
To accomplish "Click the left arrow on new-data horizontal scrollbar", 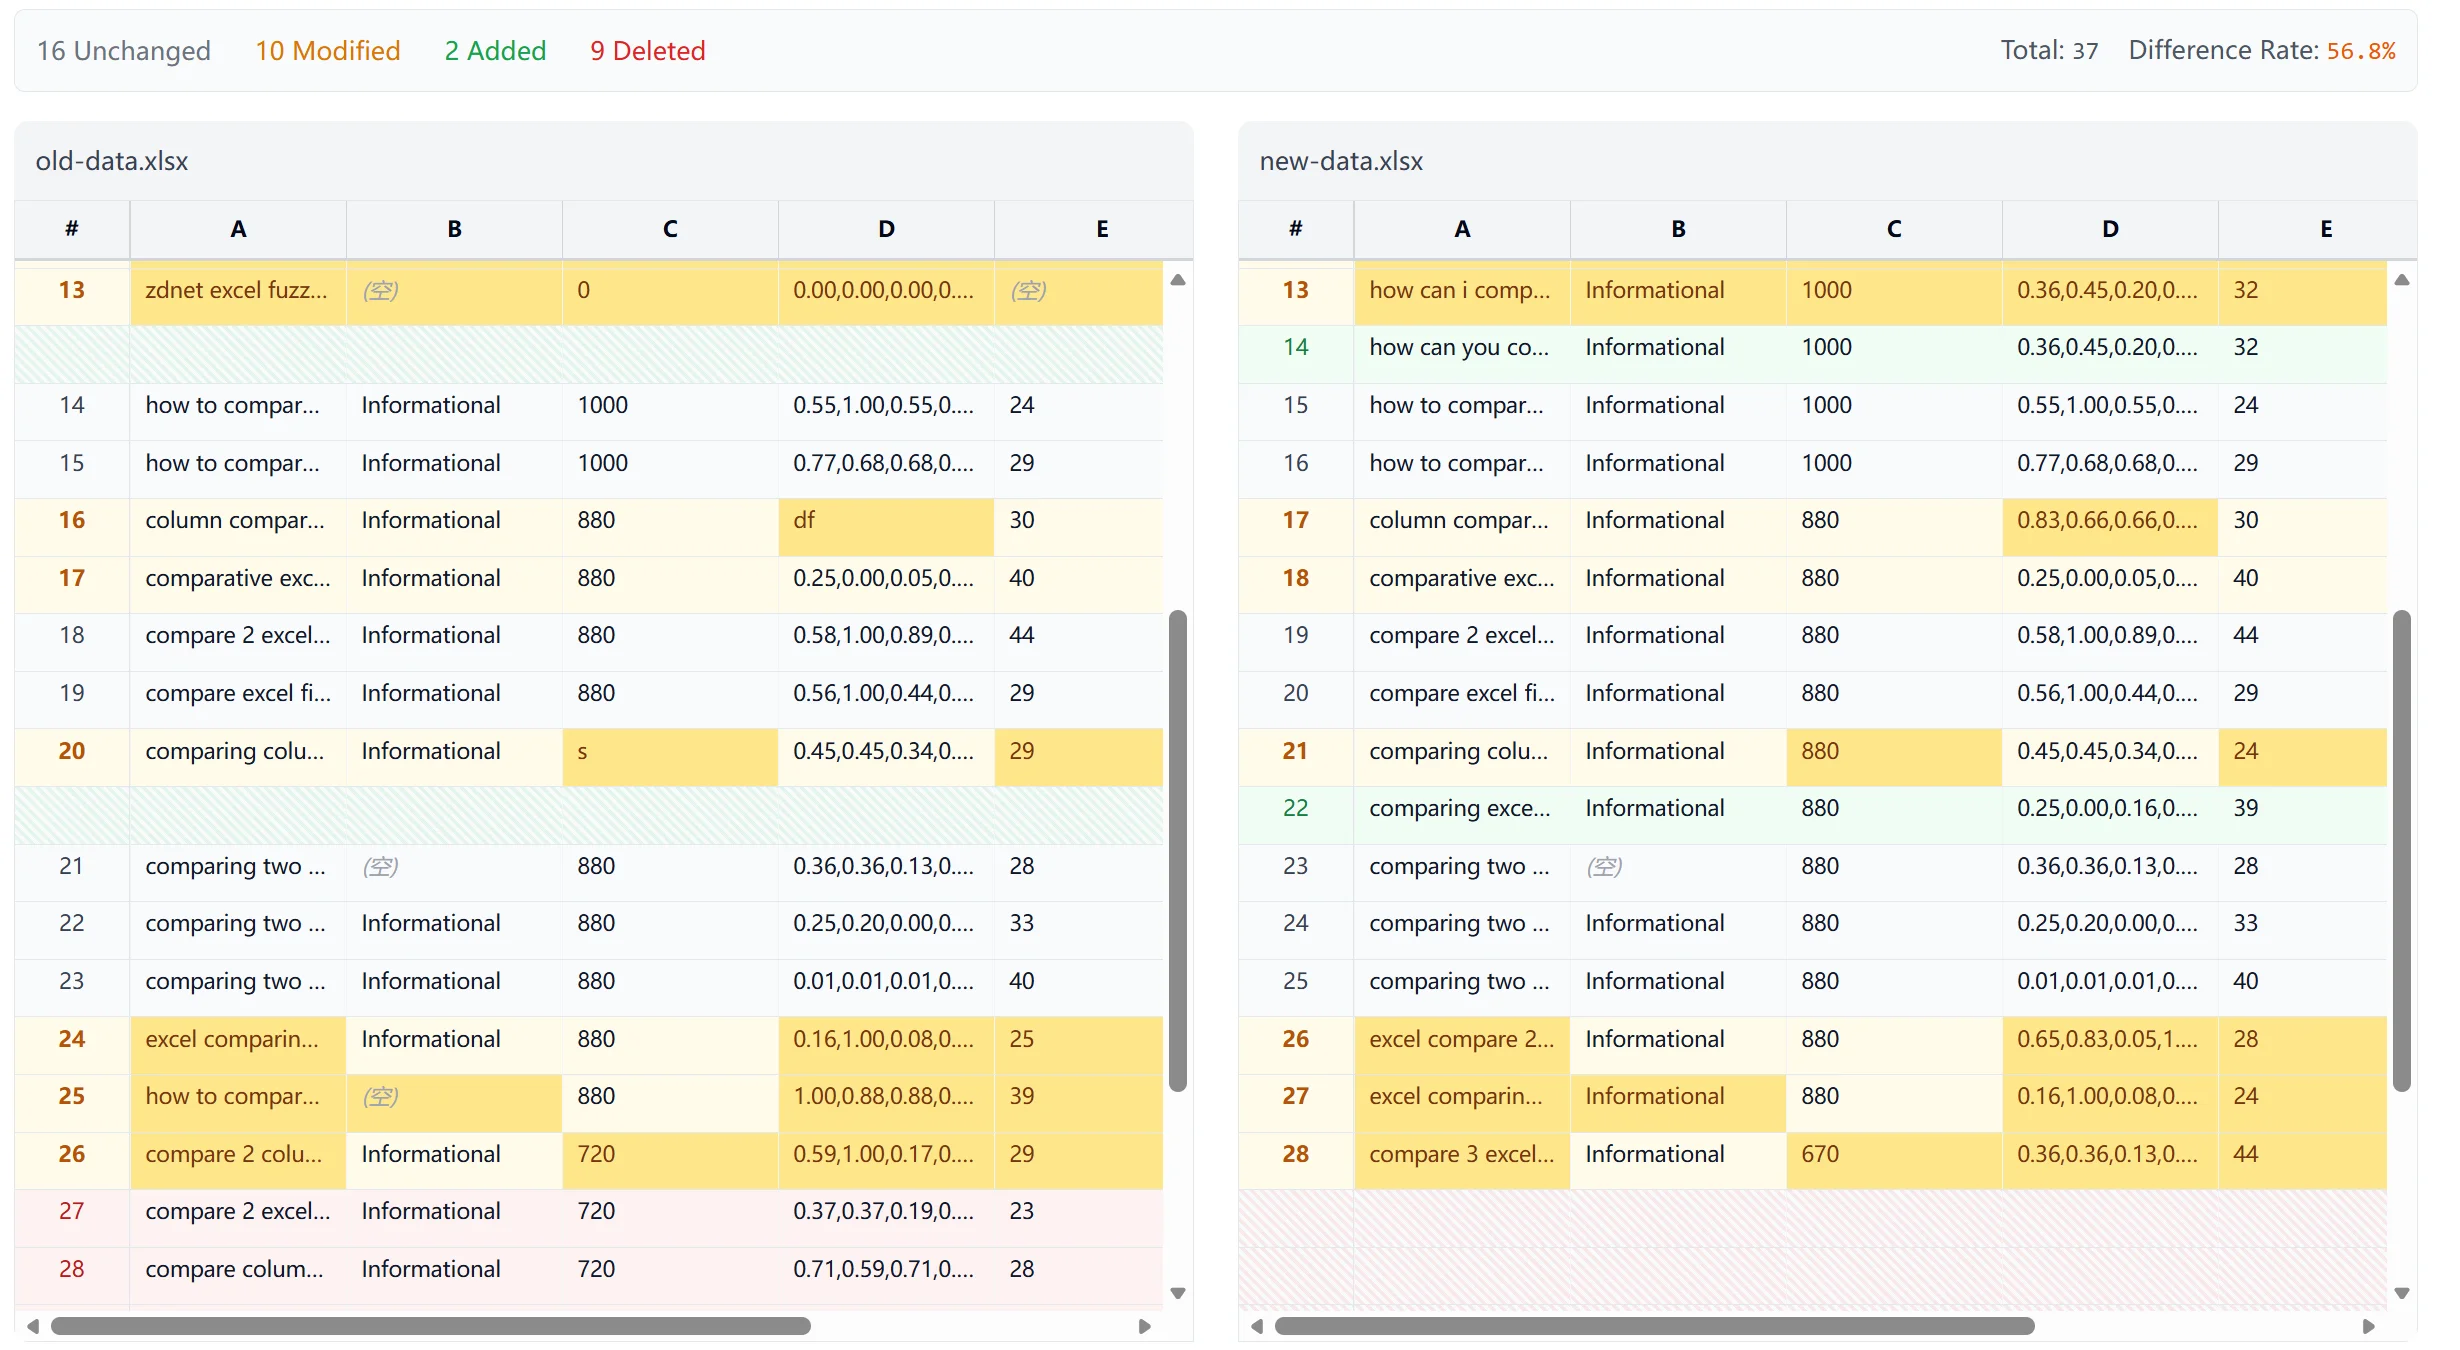I will click(x=1257, y=1327).
